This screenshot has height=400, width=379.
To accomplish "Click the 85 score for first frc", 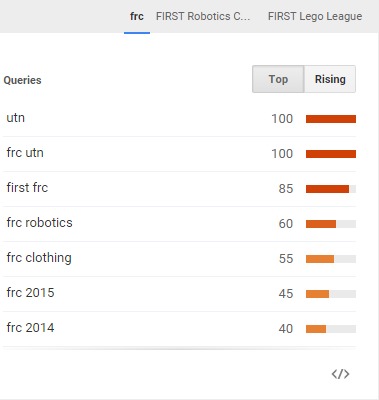I will (286, 189).
